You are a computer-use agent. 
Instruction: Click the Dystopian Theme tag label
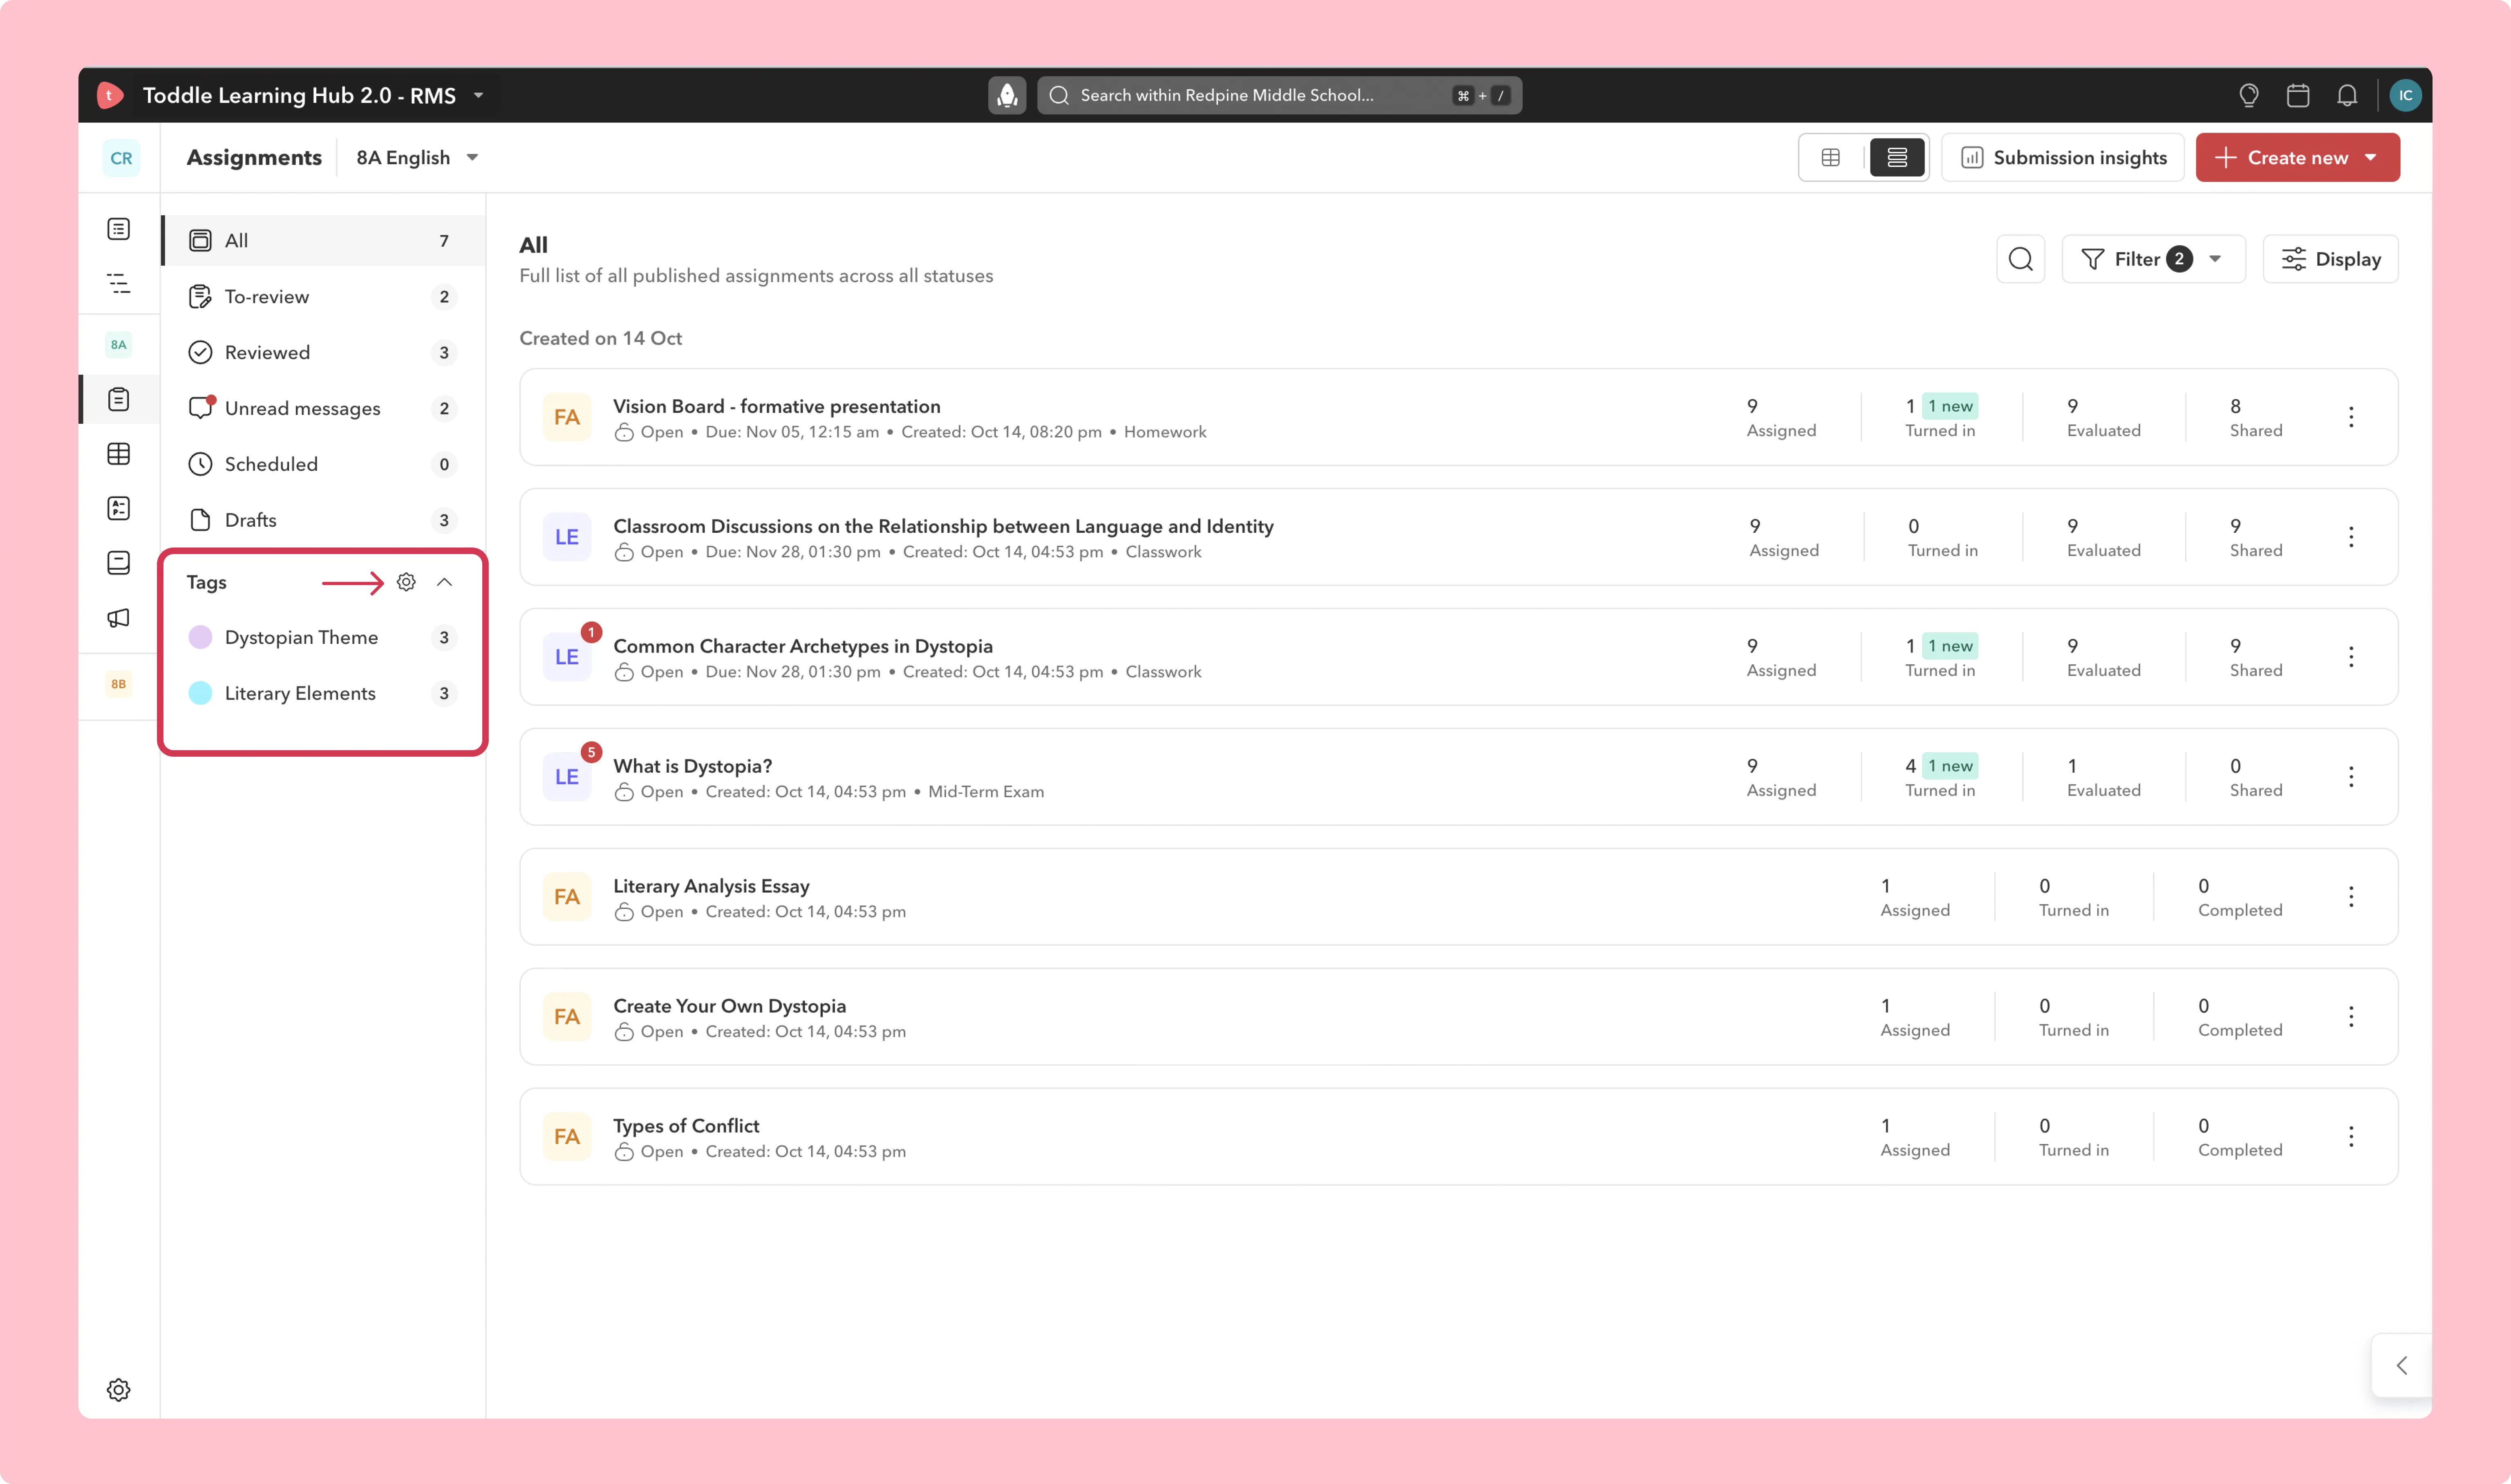301,638
